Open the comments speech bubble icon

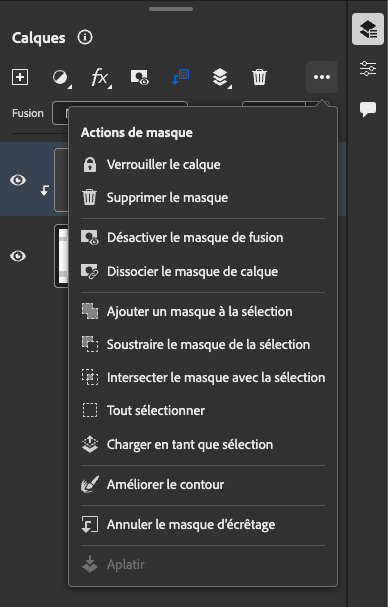point(367,109)
